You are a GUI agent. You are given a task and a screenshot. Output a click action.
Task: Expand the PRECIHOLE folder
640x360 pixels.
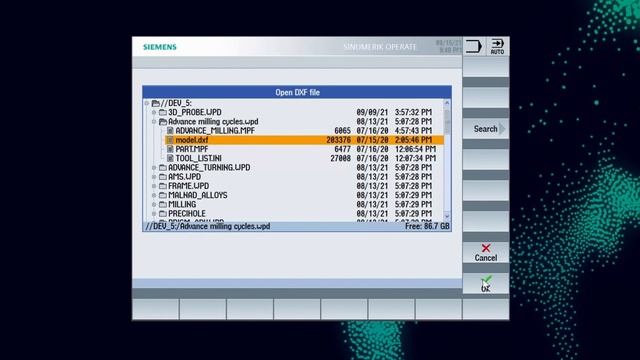pyautogui.click(x=154, y=214)
